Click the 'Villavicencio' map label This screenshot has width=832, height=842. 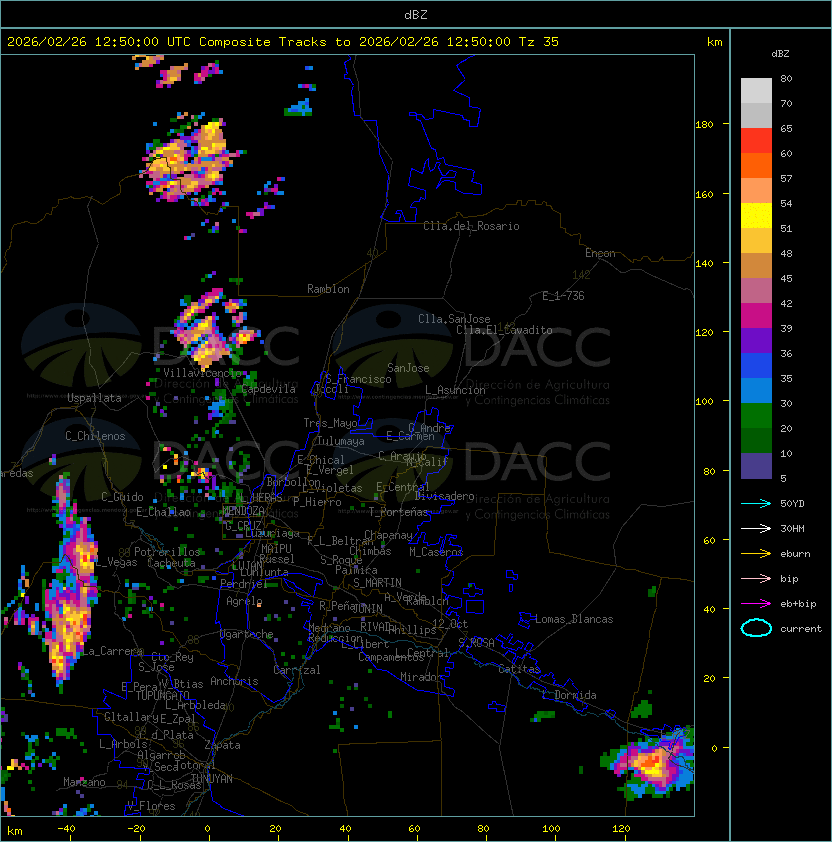[202, 373]
